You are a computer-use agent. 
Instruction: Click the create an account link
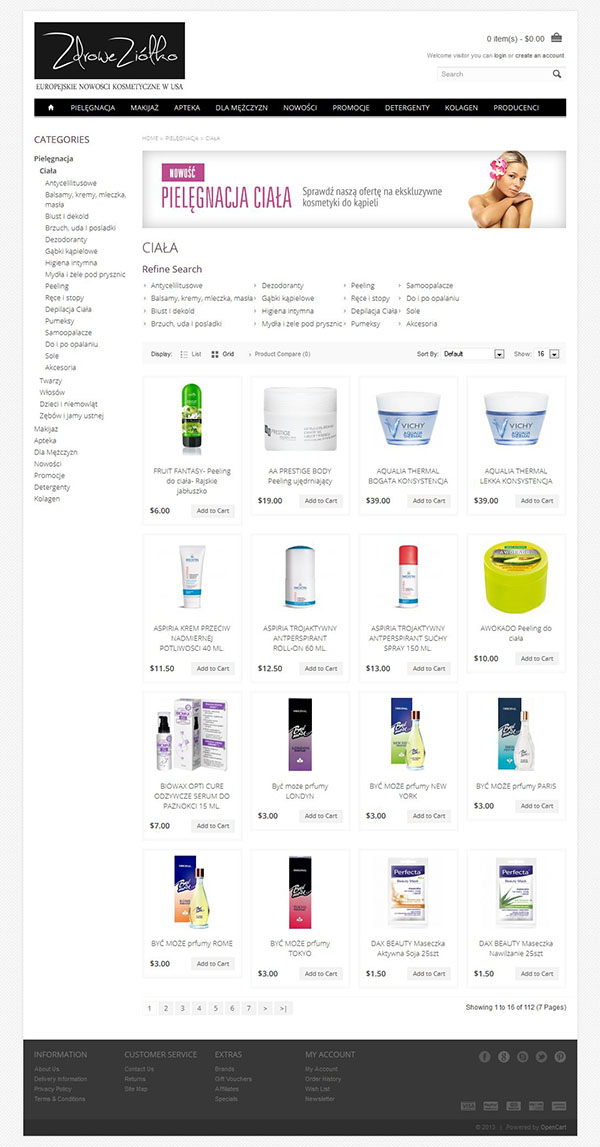point(540,56)
